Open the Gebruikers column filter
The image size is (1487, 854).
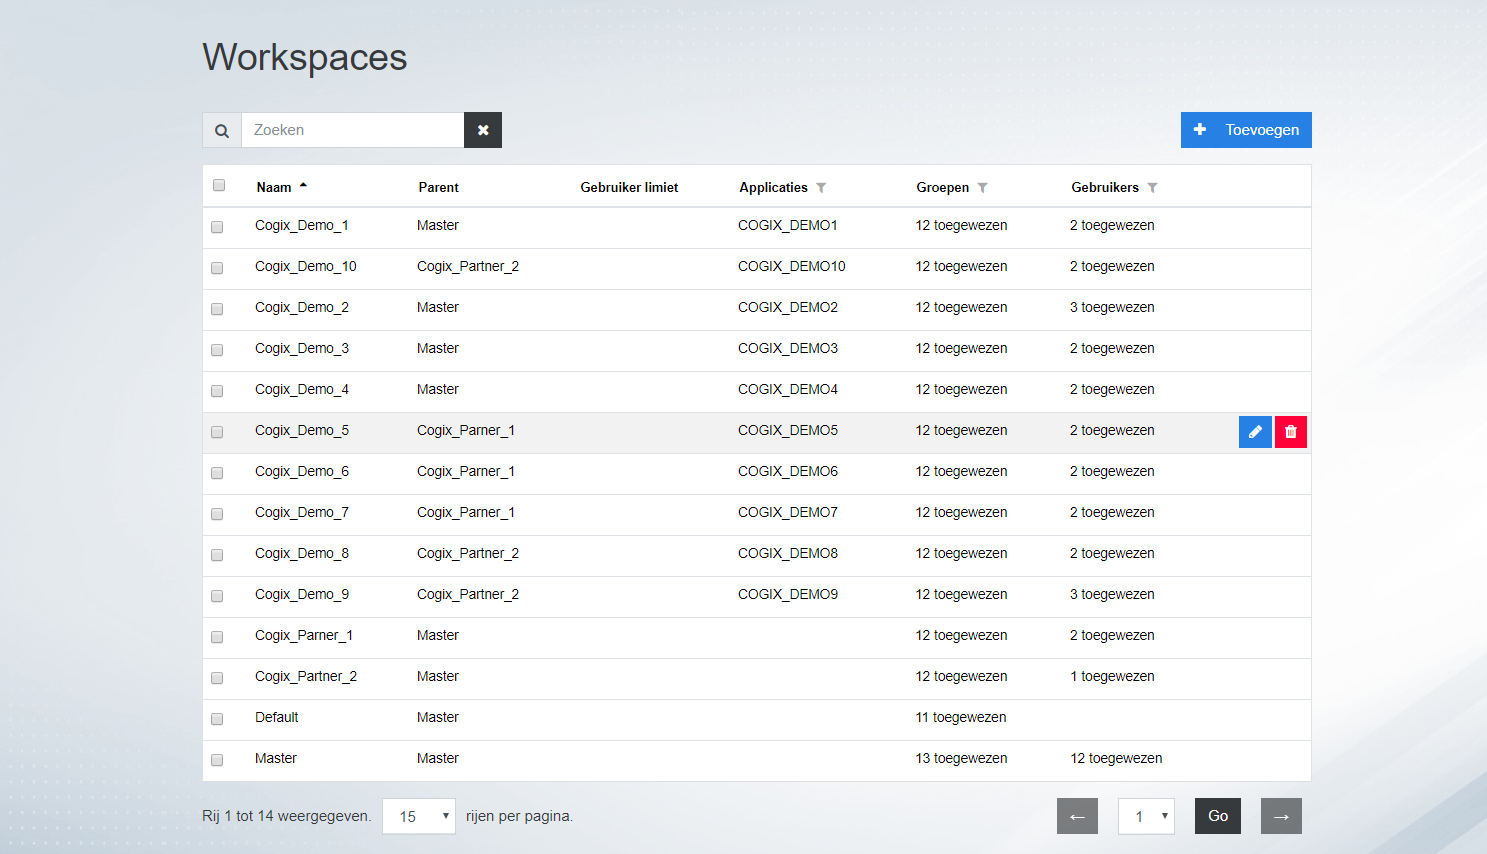click(1152, 188)
